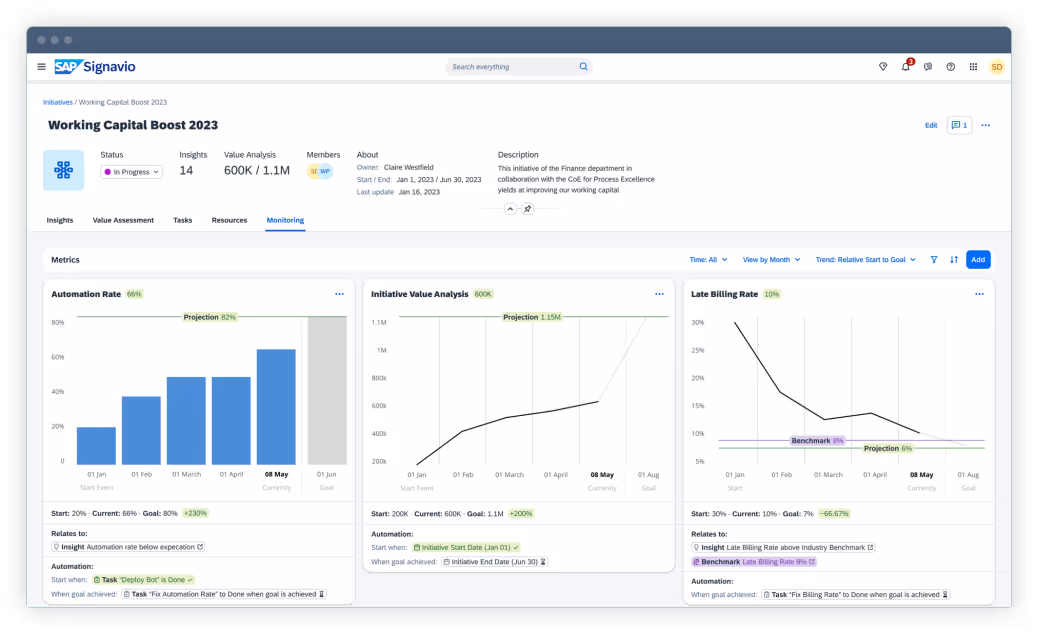This screenshot has height=634, width=1038.
Task: Click the Projection 6% chart label
Action: (x=888, y=449)
